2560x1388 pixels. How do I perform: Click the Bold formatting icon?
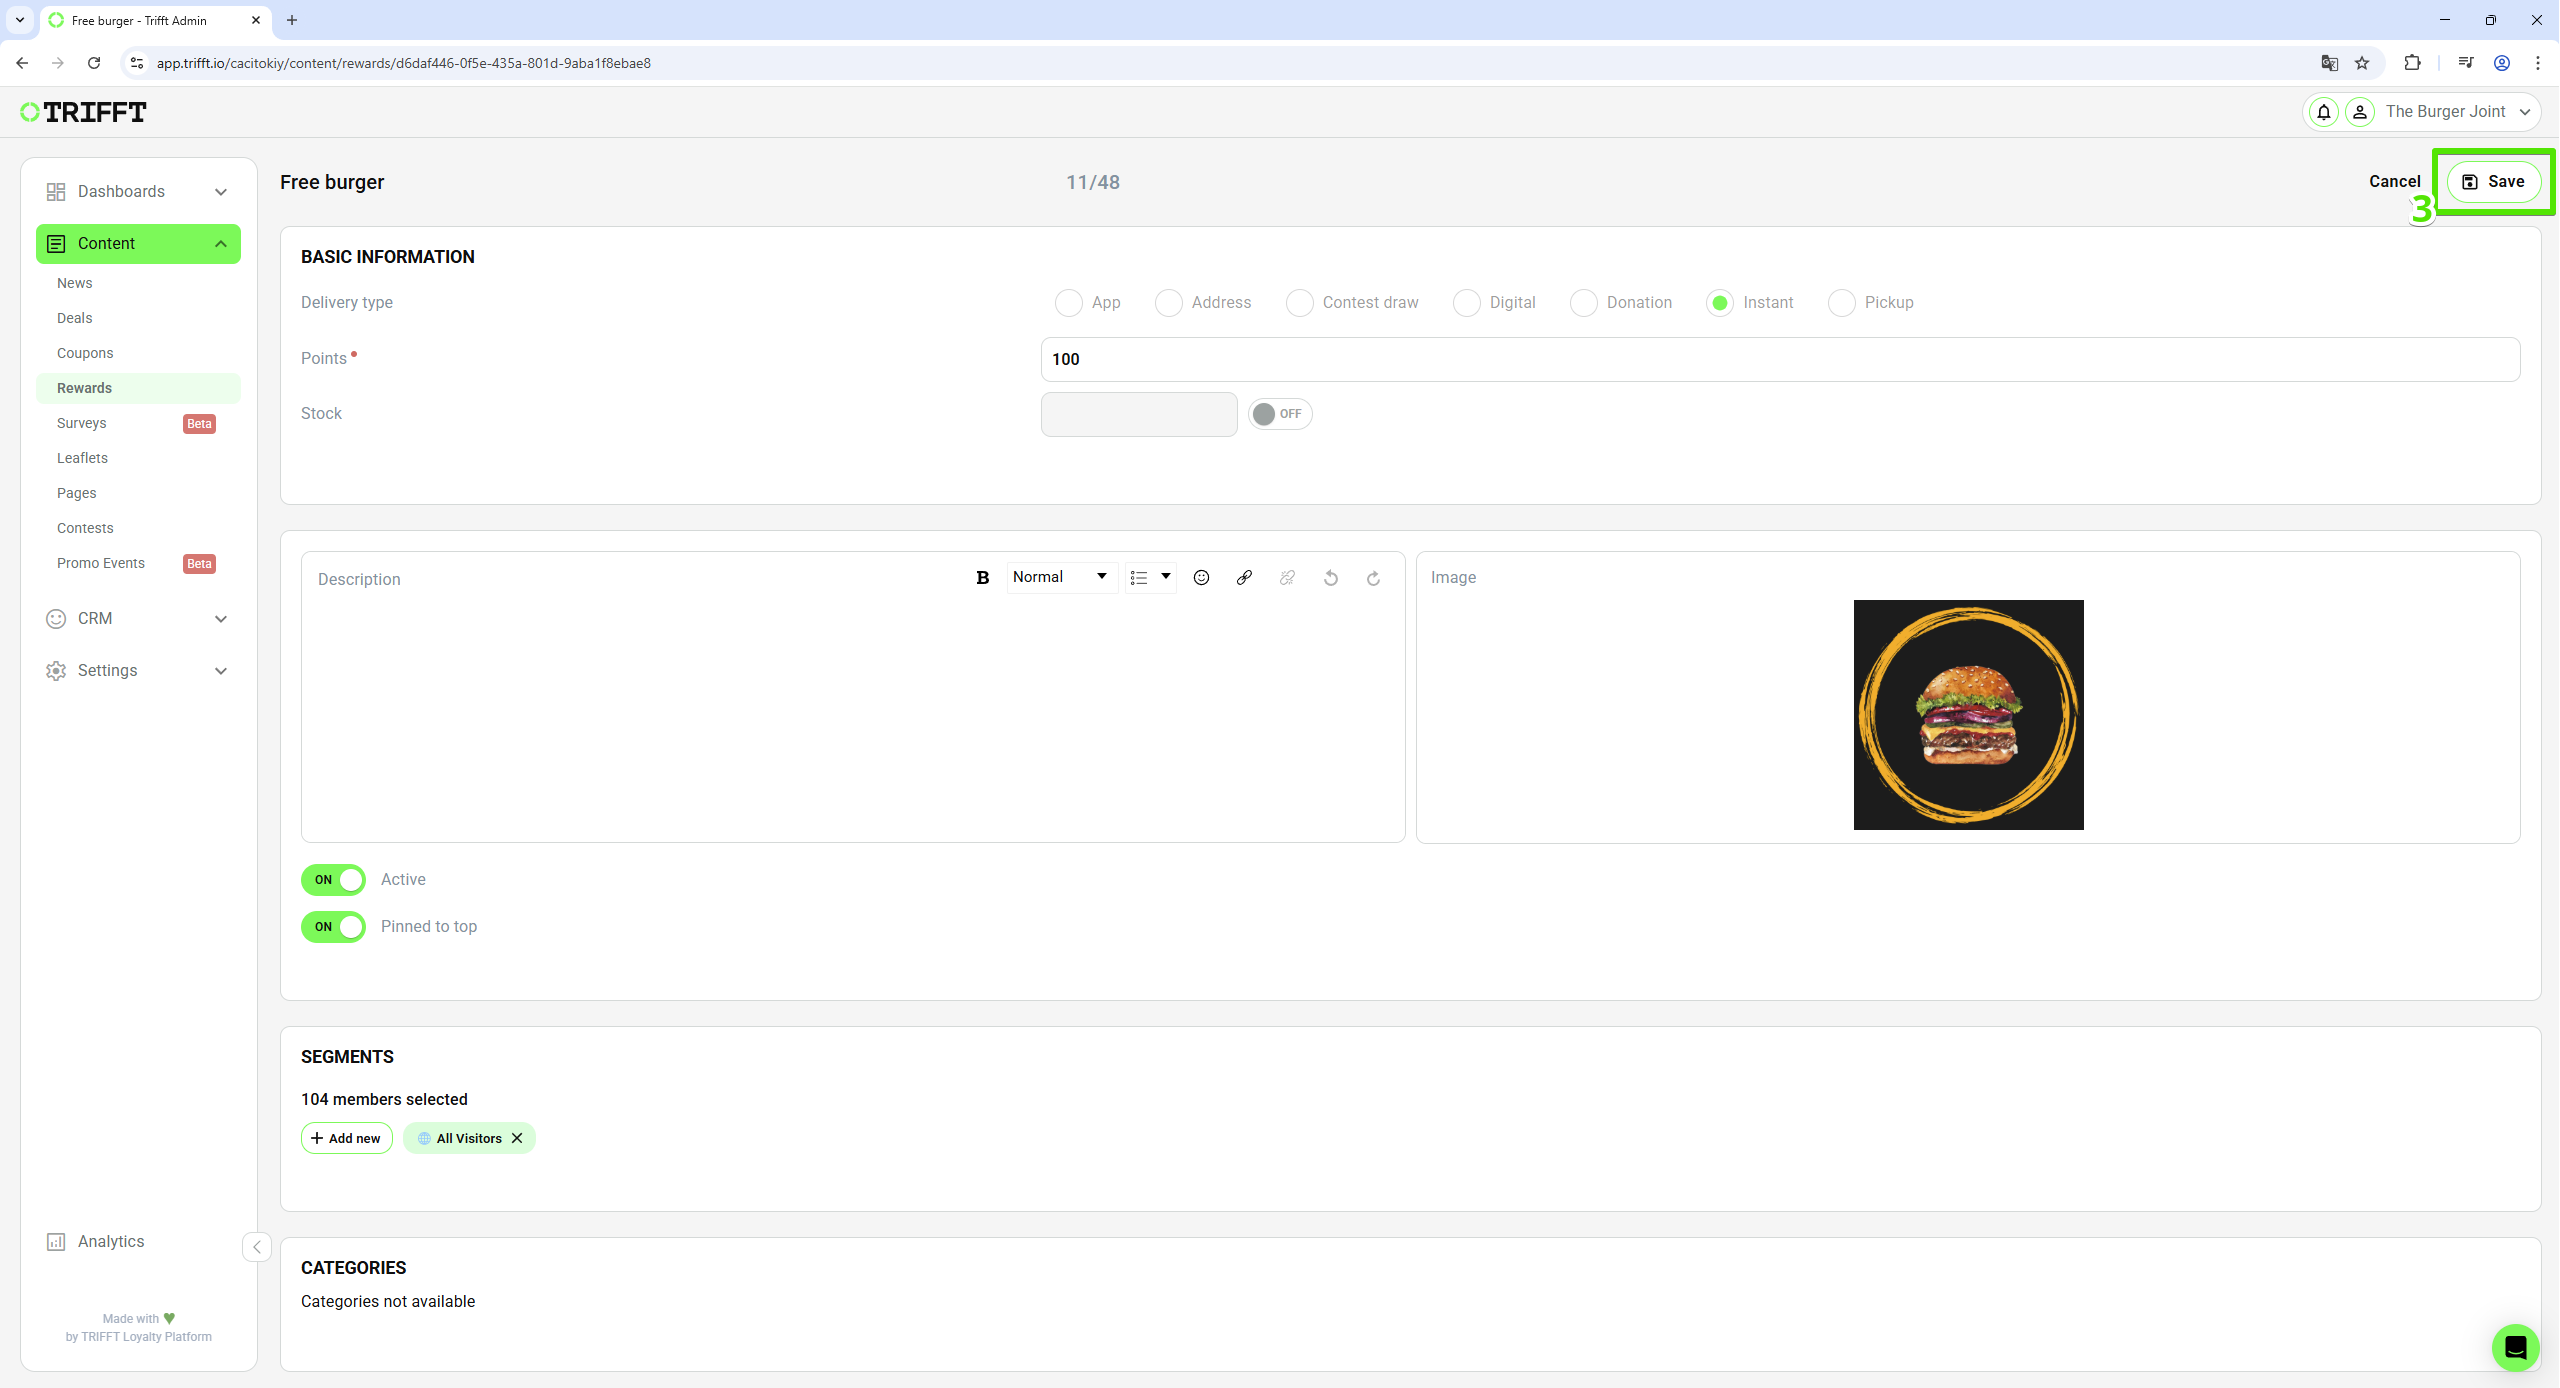[982, 578]
